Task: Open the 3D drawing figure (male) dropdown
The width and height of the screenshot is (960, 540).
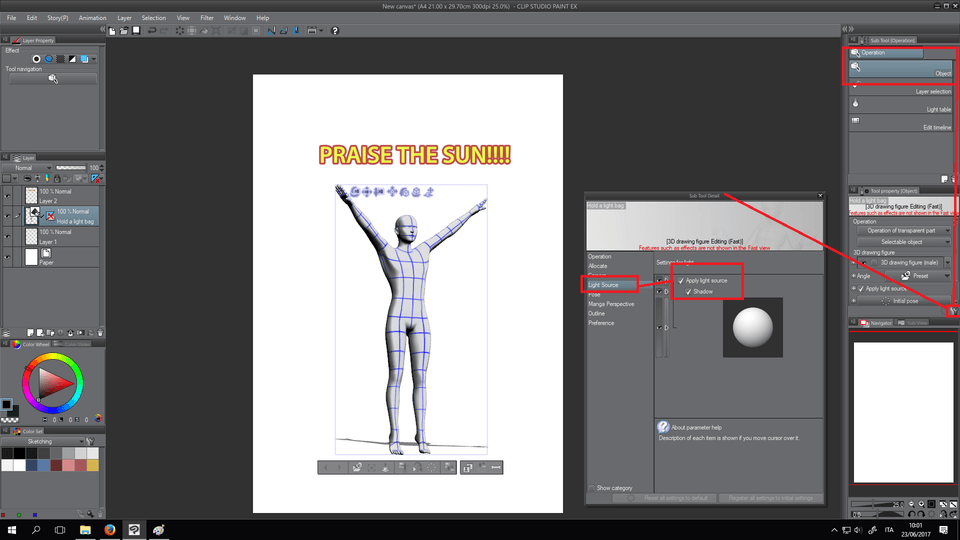Action: tap(947, 263)
